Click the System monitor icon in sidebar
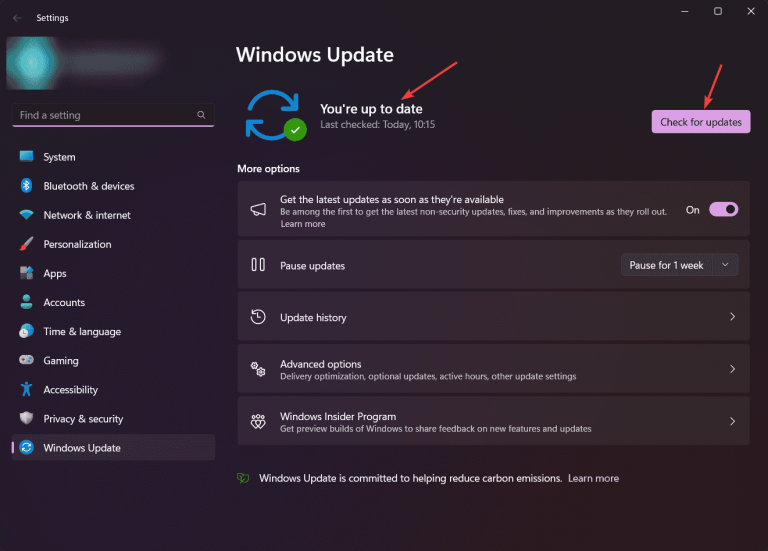Image resolution: width=768 pixels, height=551 pixels. 26,157
